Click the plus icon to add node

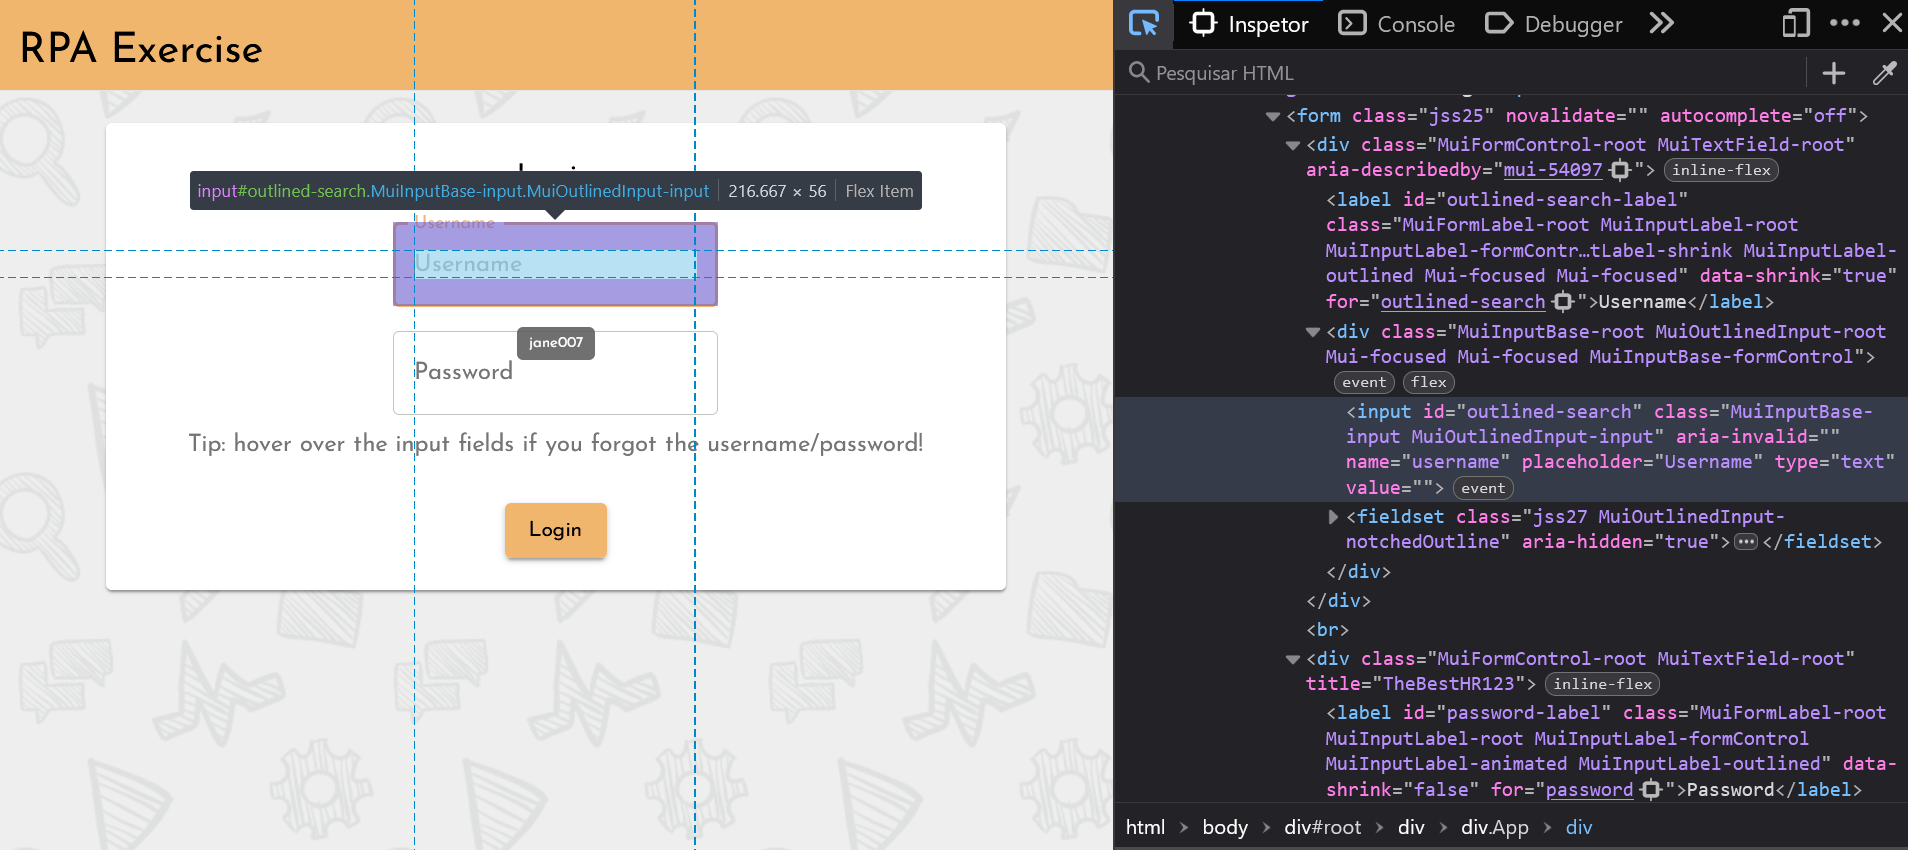click(1833, 73)
